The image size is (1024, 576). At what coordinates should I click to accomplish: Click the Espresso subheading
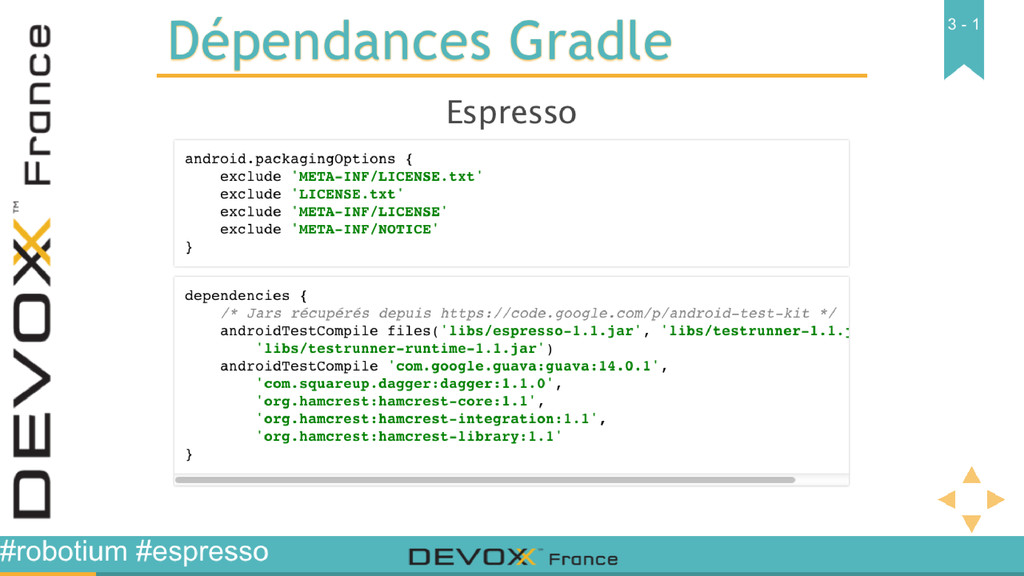511,112
